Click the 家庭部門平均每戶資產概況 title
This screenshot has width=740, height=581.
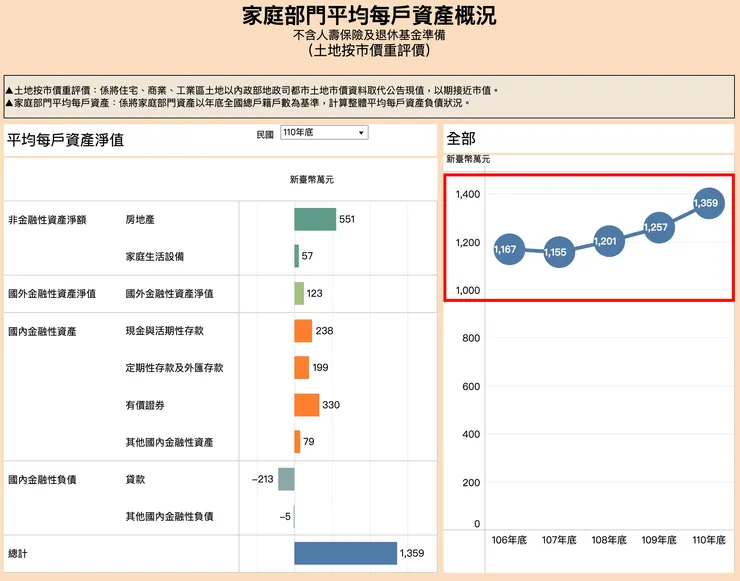(x=369, y=15)
